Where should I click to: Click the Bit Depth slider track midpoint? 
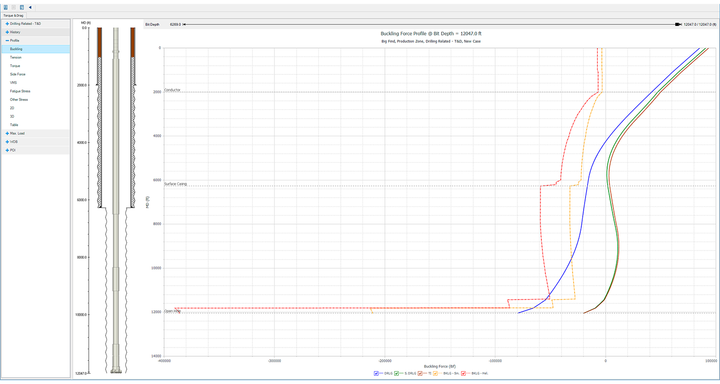pyautogui.click(x=432, y=24)
